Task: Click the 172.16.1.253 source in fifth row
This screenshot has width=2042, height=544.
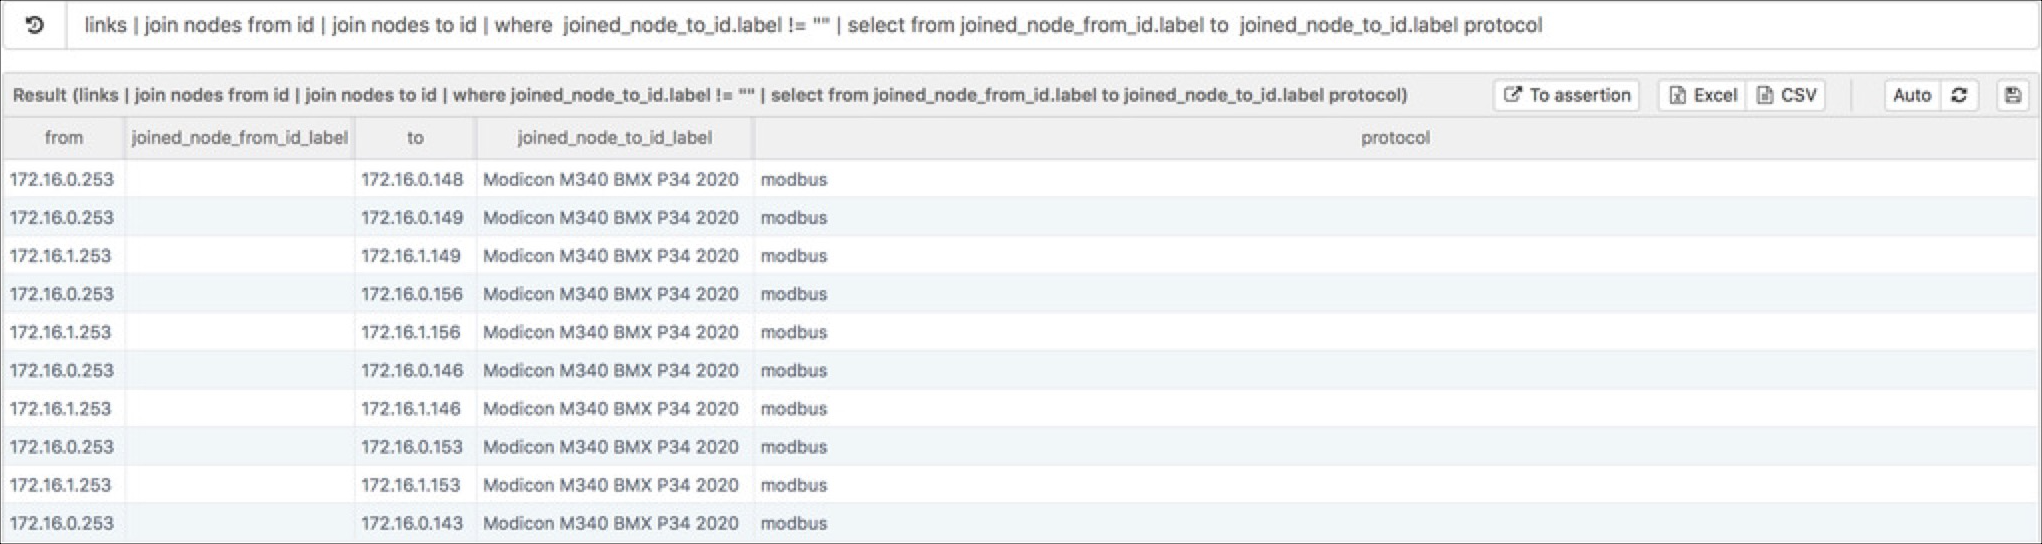Action: point(61,332)
